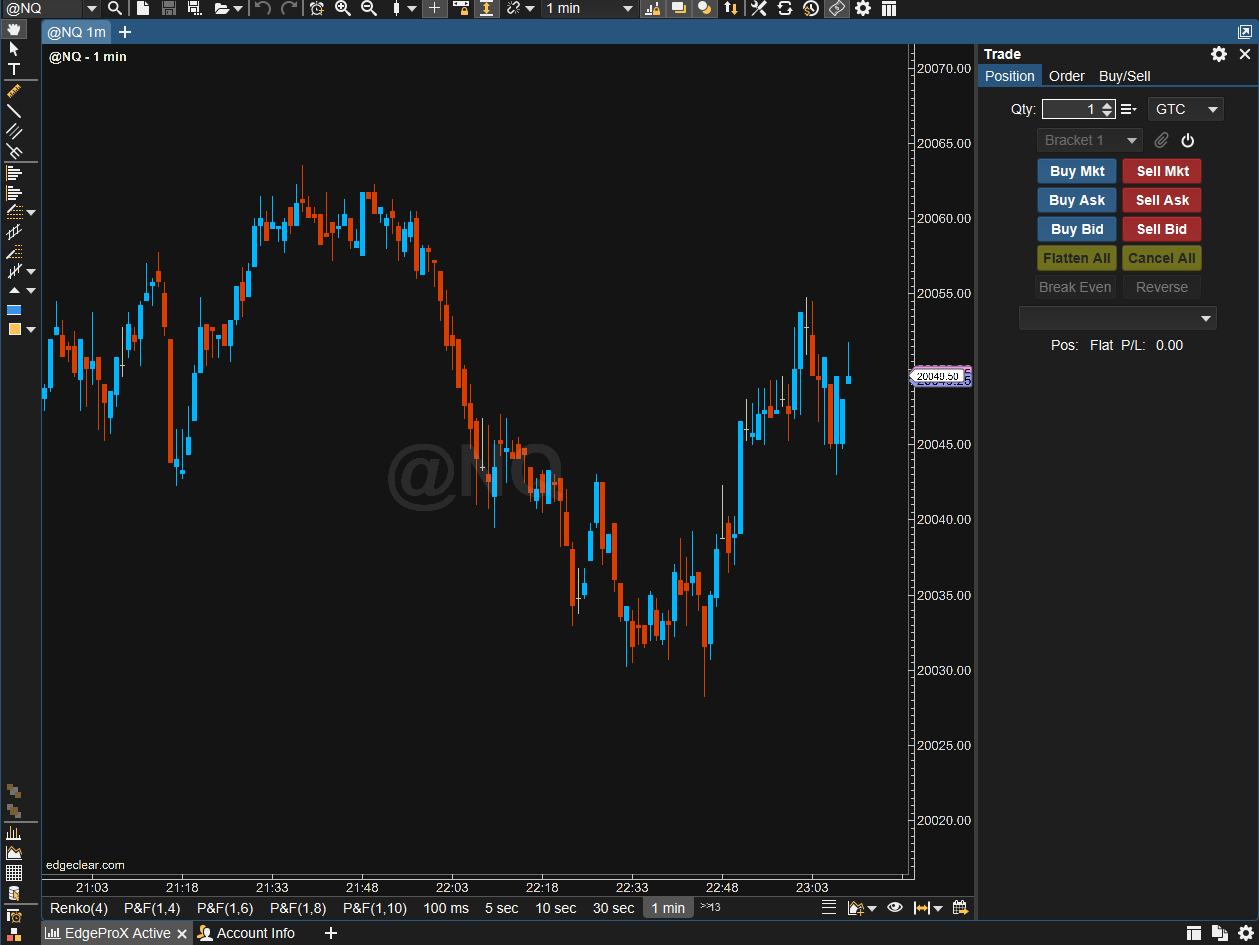Viewport: 1259px width, 945px height.
Task: Open Trade panel settings gear
Action: pyautogui.click(x=1218, y=54)
